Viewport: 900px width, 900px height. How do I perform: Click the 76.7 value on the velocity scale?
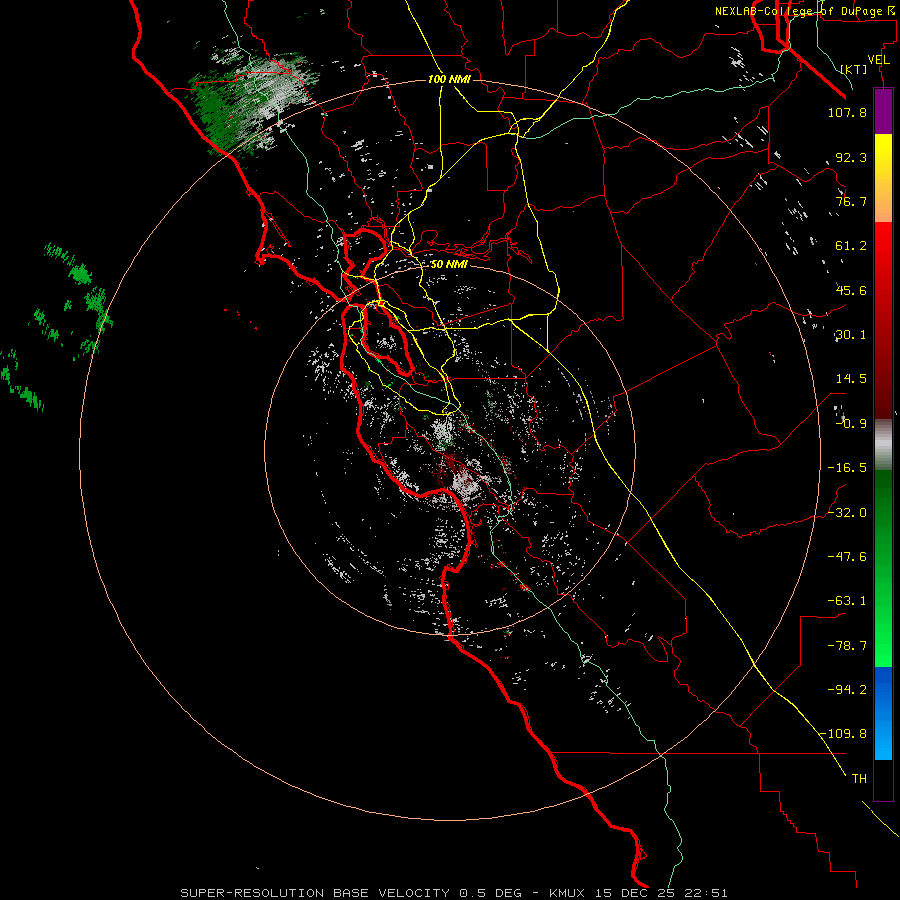[851, 201]
